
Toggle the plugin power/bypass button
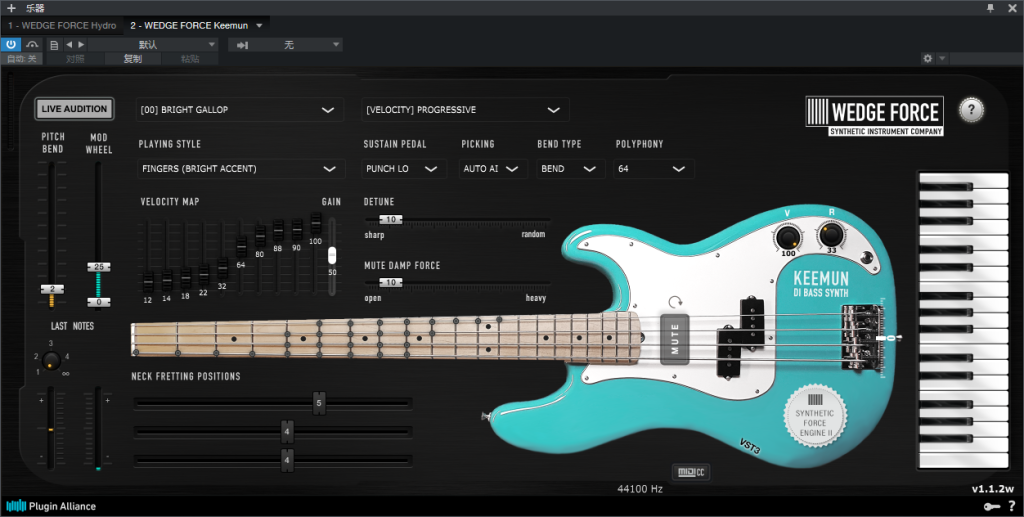[11, 45]
